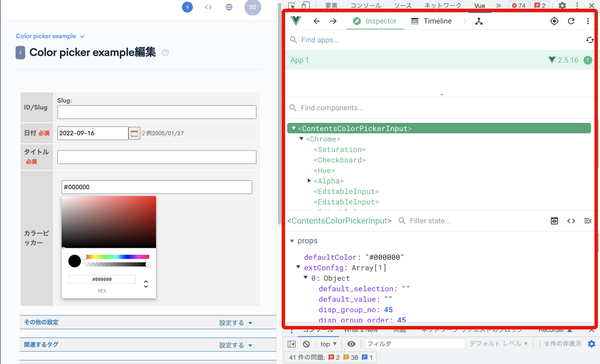Select the Checkboard component

pos(340,160)
